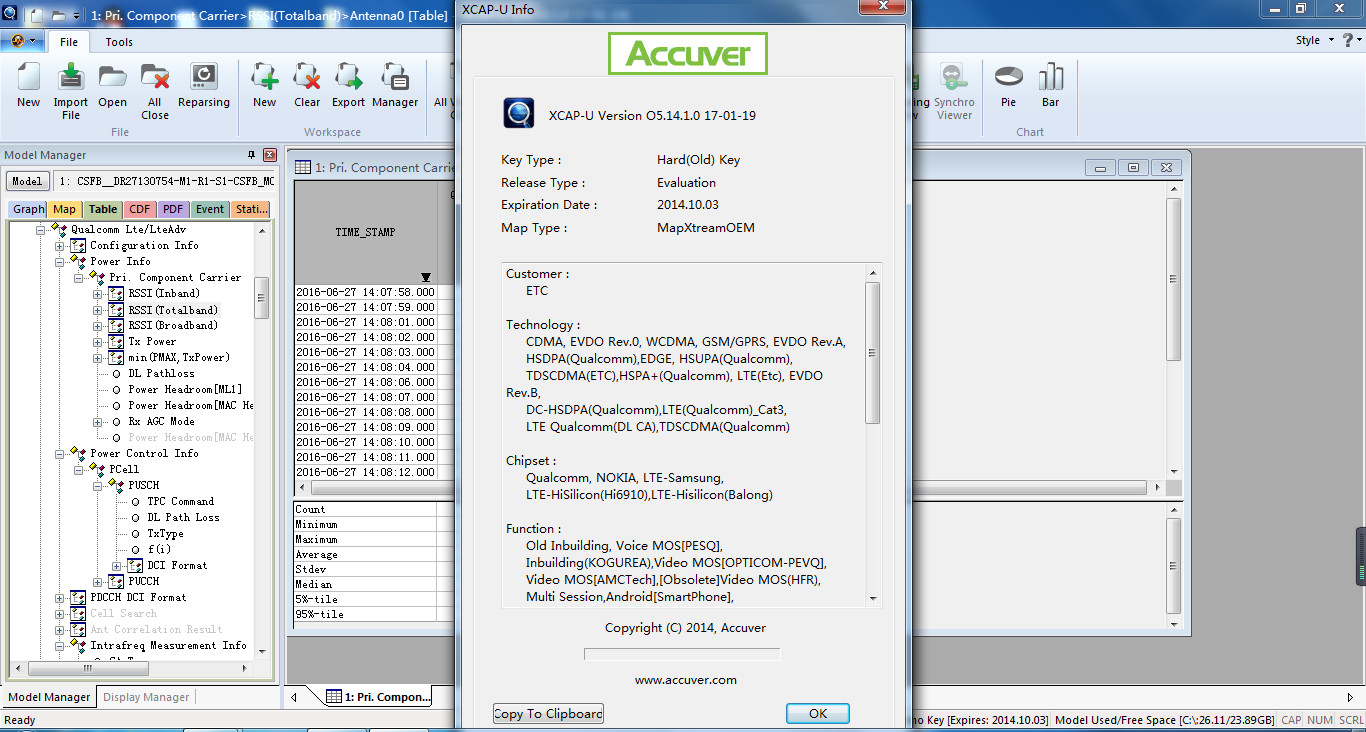The width and height of the screenshot is (1366, 732).
Task: Toggle the TIME_STAMP column filter arrow
Action: pos(425,277)
